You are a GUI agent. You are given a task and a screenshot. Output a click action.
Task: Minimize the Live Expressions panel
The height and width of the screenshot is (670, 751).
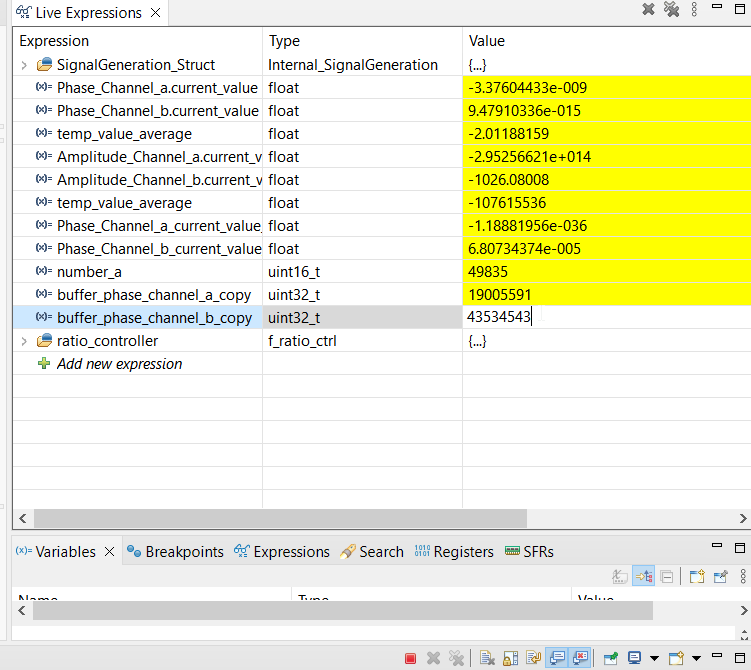717,6
